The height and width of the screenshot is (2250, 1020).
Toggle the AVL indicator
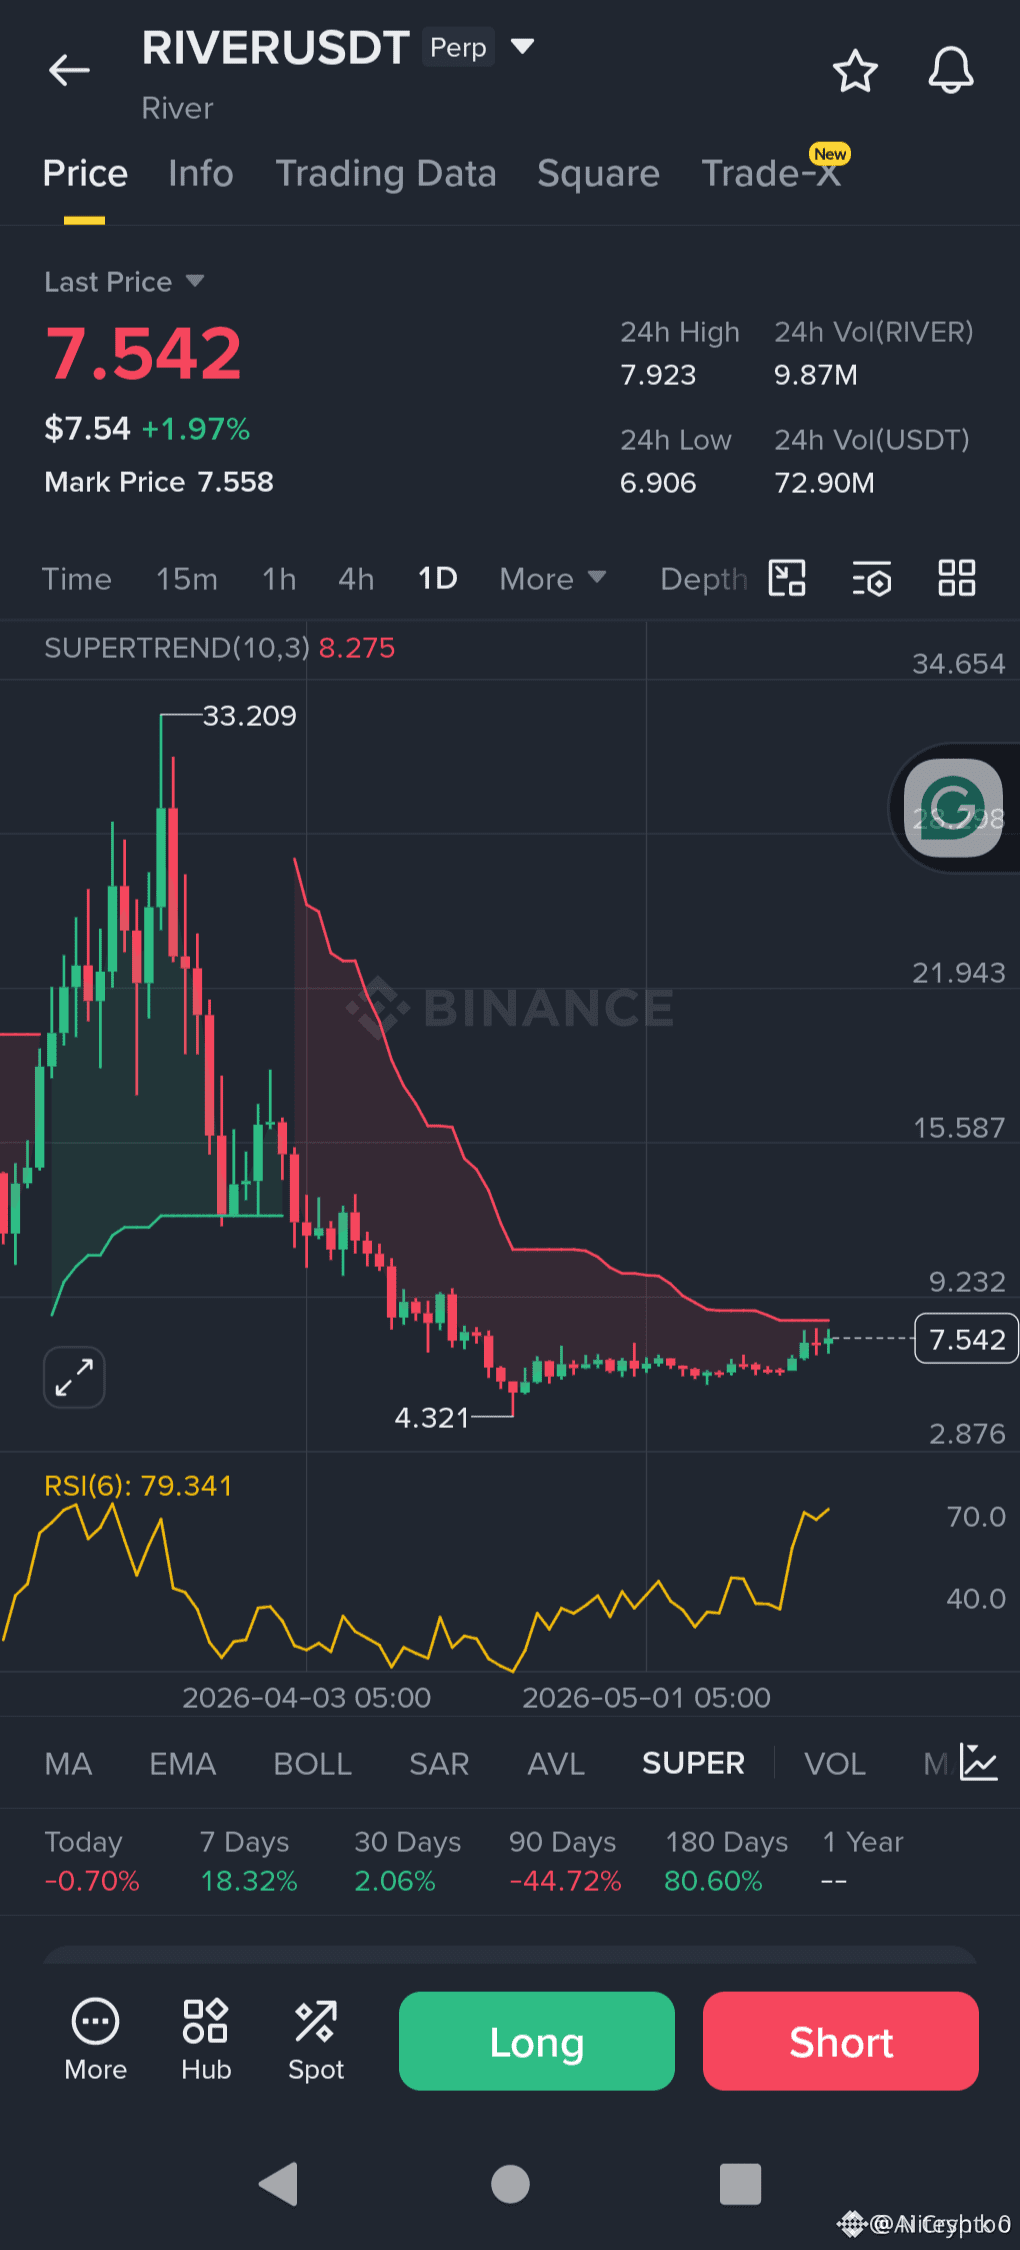coord(556,1764)
